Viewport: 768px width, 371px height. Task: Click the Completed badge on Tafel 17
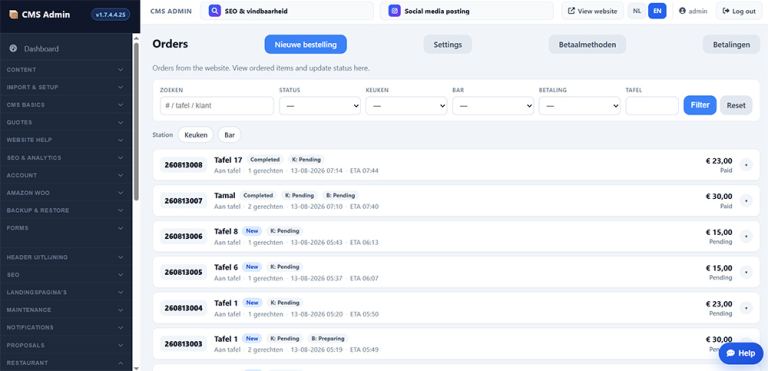[265, 160]
